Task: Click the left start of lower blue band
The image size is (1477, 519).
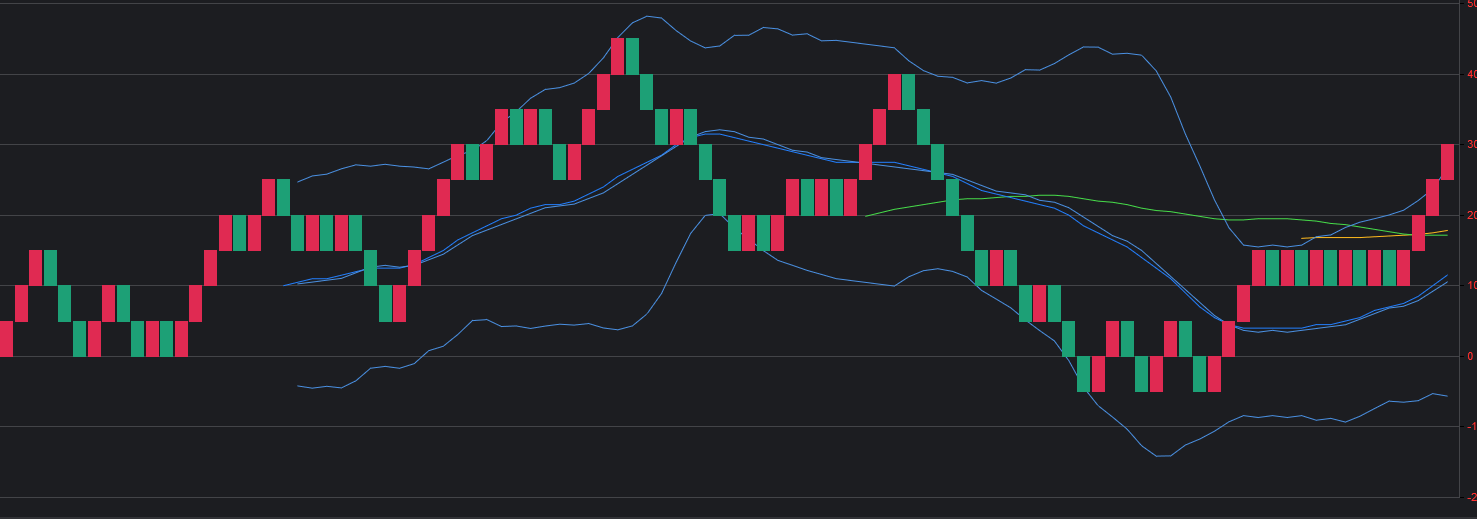Action: (299, 386)
